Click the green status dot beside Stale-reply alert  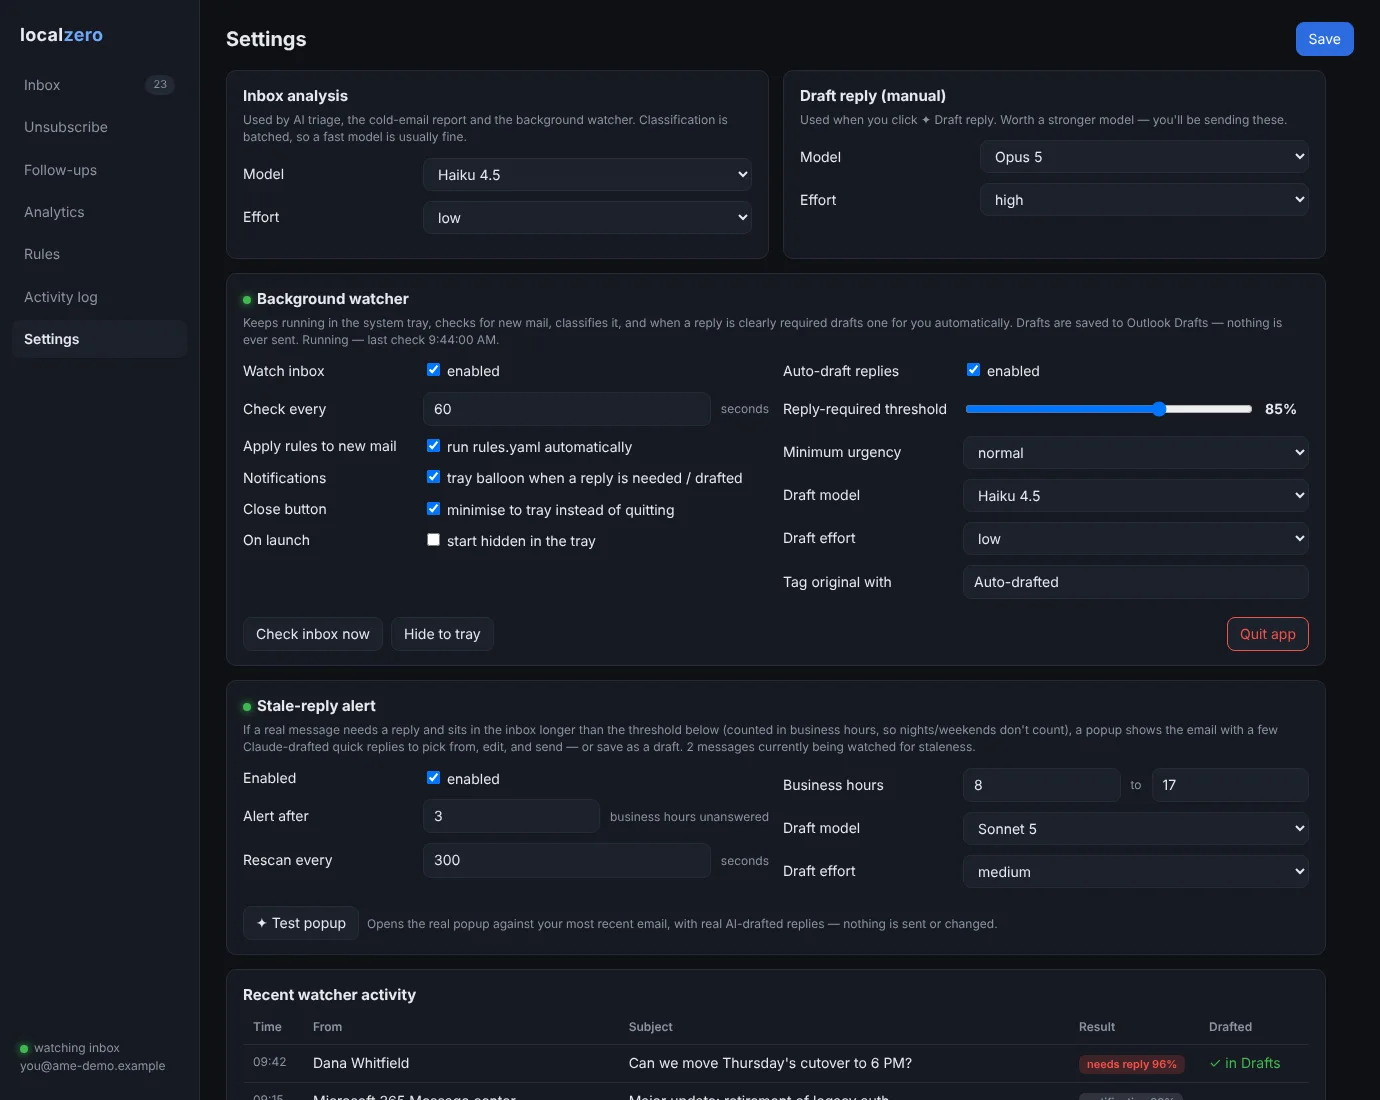(x=247, y=707)
